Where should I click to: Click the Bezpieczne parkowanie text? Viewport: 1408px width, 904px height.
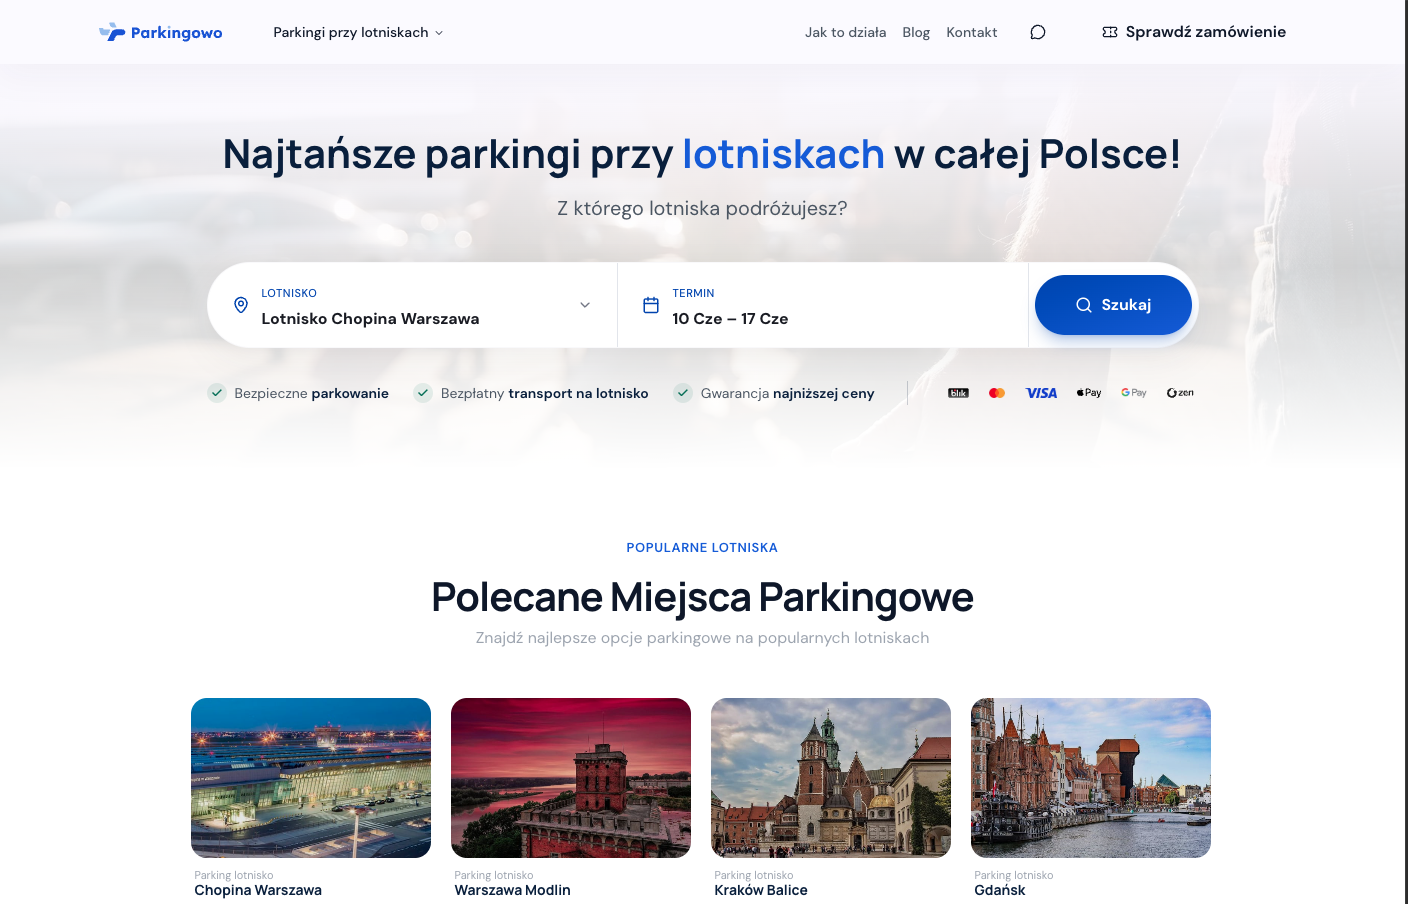(x=311, y=393)
